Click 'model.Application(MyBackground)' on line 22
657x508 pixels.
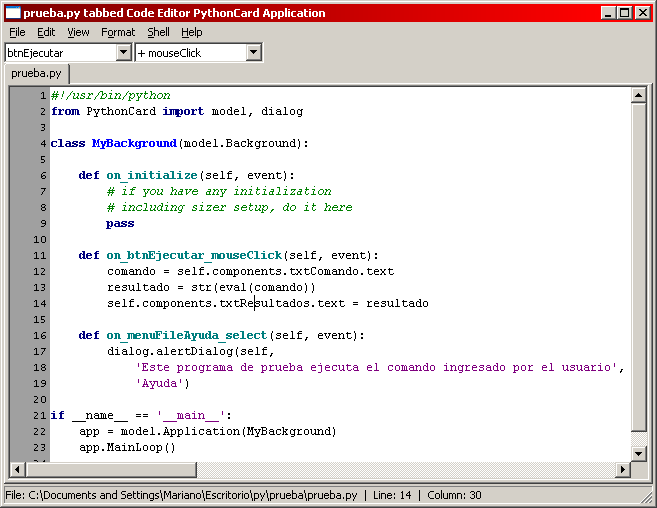point(228,431)
